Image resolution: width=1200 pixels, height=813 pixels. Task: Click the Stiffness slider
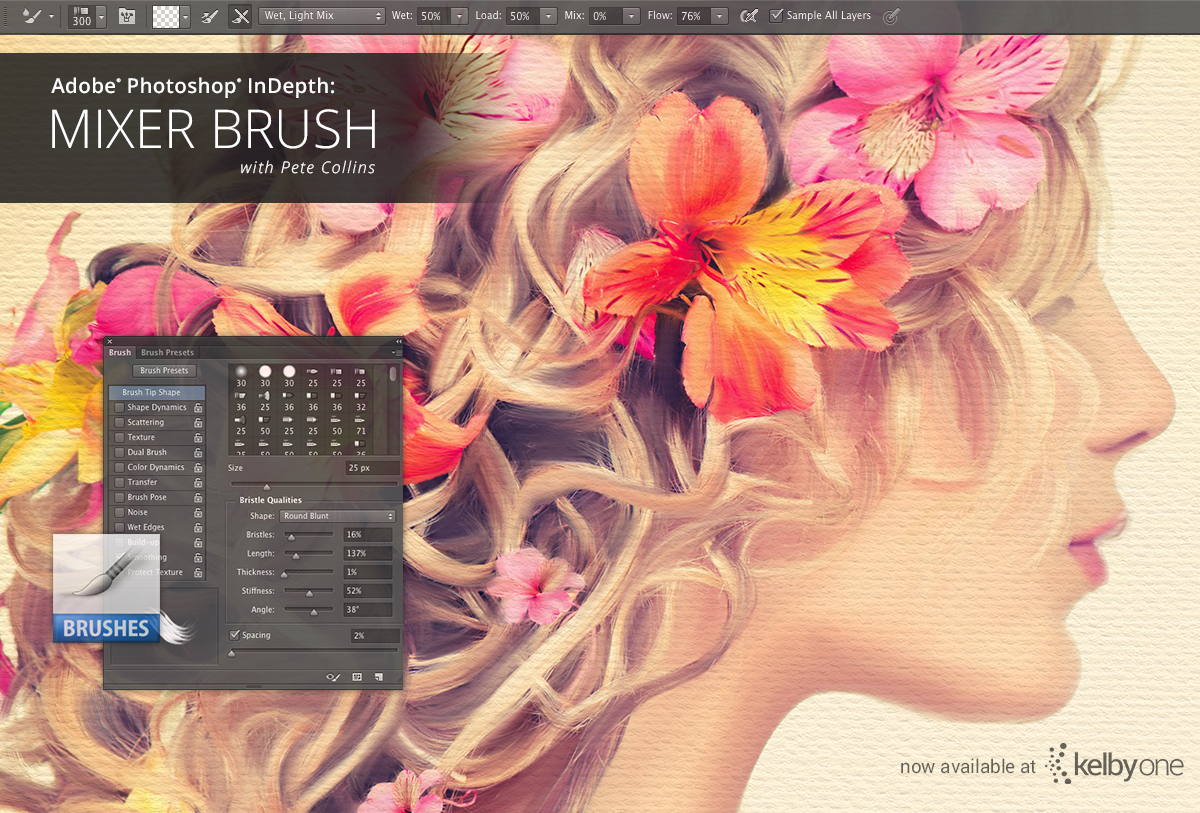308,592
